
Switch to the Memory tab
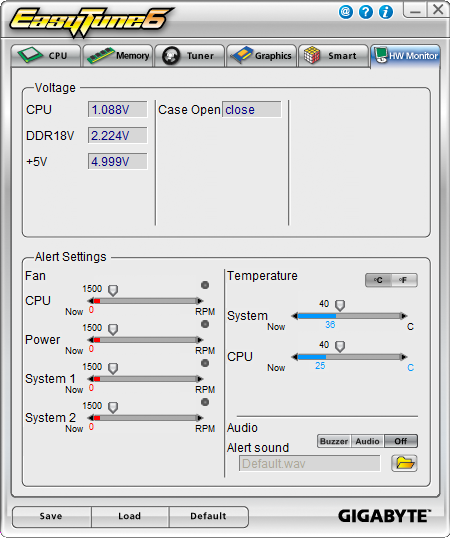click(x=118, y=55)
